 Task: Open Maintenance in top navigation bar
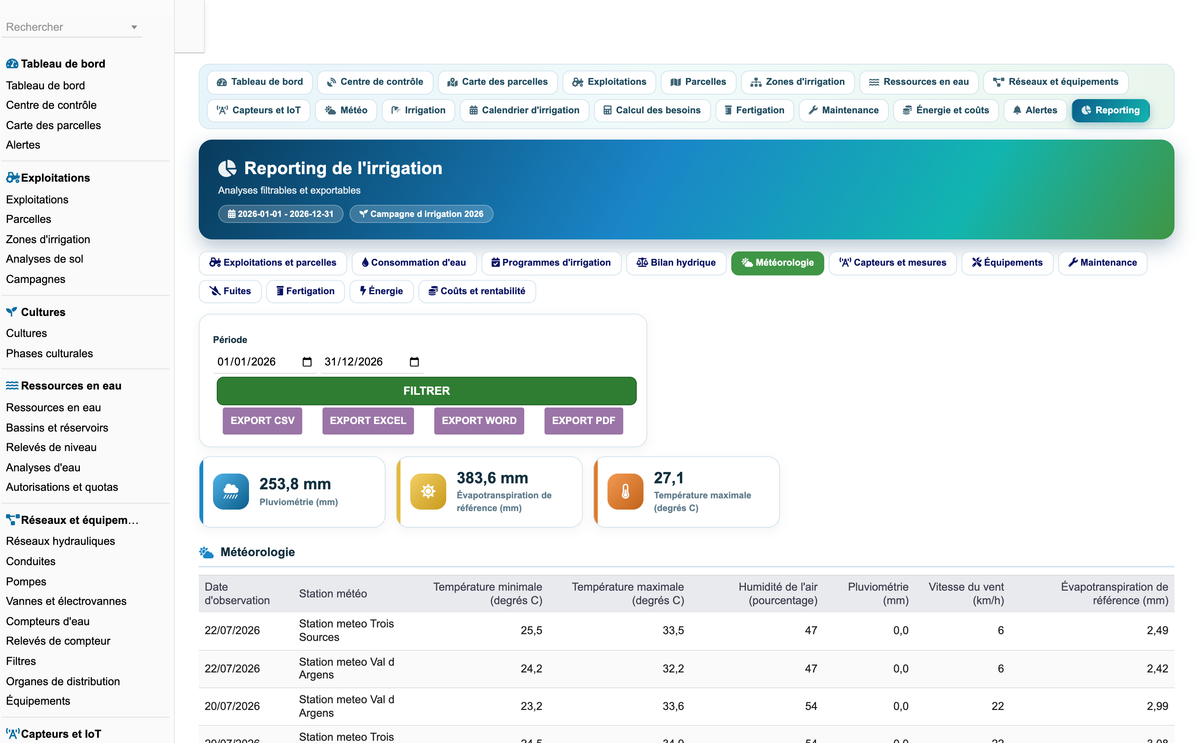pos(843,110)
